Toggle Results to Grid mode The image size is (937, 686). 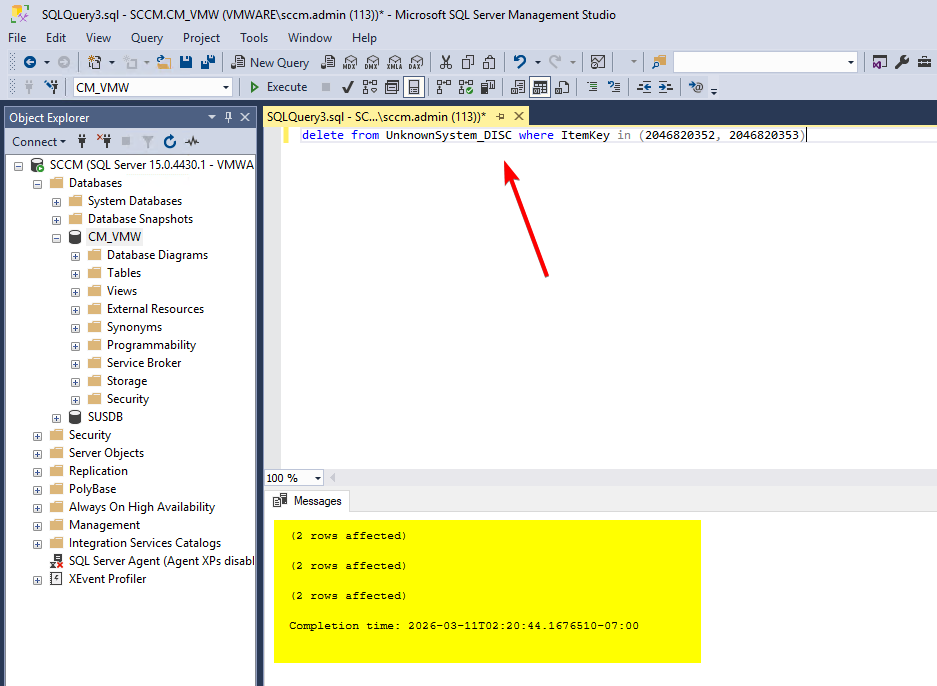(540, 87)
